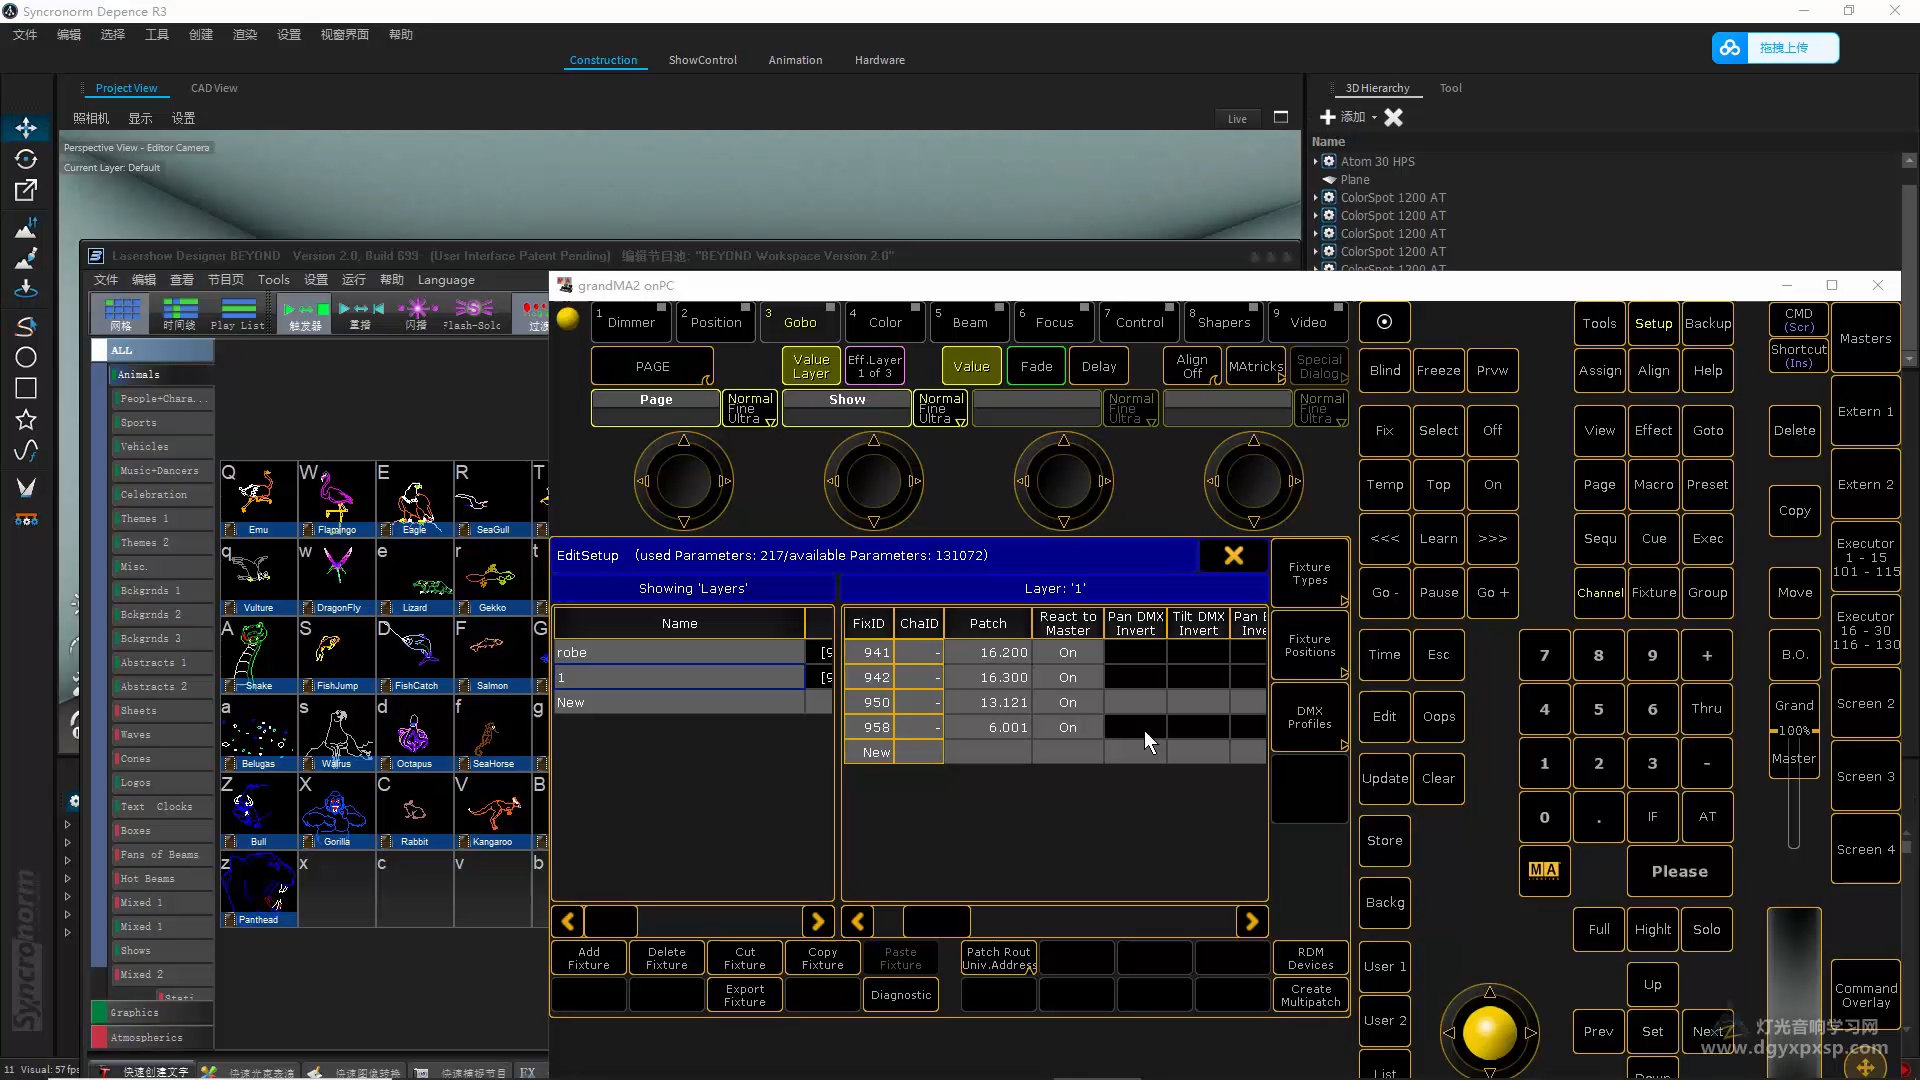Click the yellow MA logo key
Viewport: 1920px width, 1080px height.
1544,871
